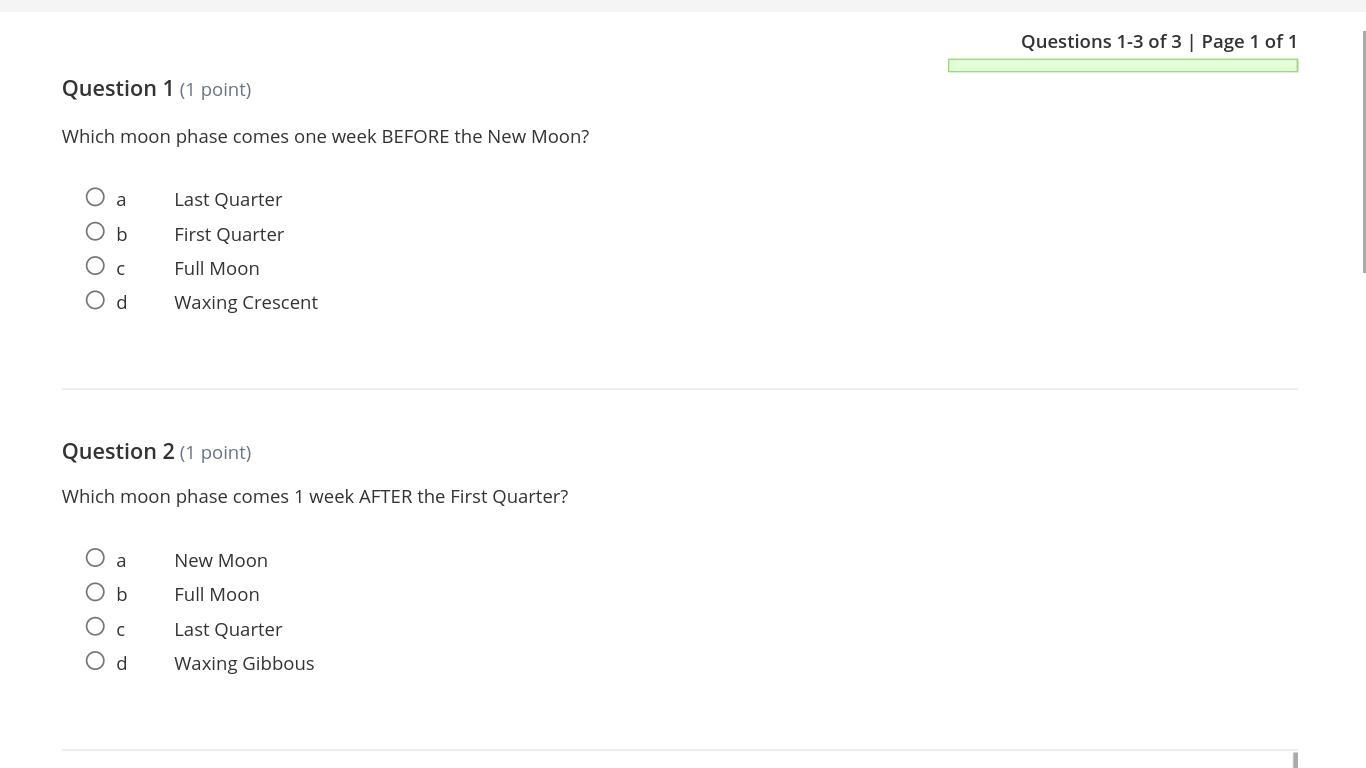Click the green quiz progress bar

pos(1122,66)
